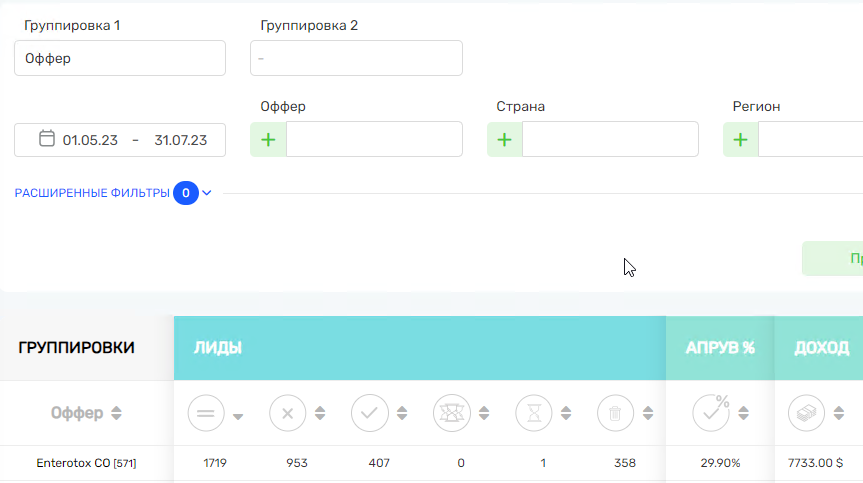Sort by rejected leads arrows

pyautogui.click(x=320, y=413)
